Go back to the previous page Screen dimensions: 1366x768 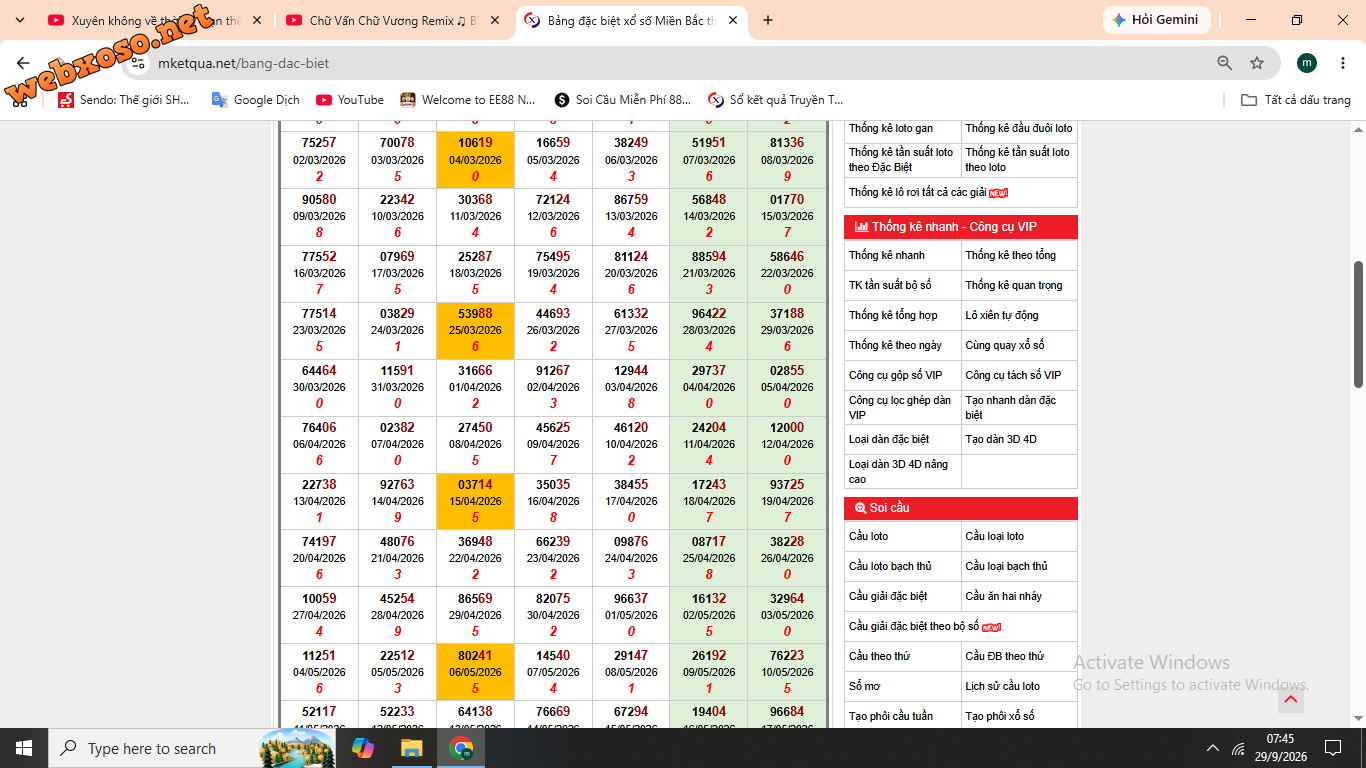pyautogui.click(x=24, y=63)
